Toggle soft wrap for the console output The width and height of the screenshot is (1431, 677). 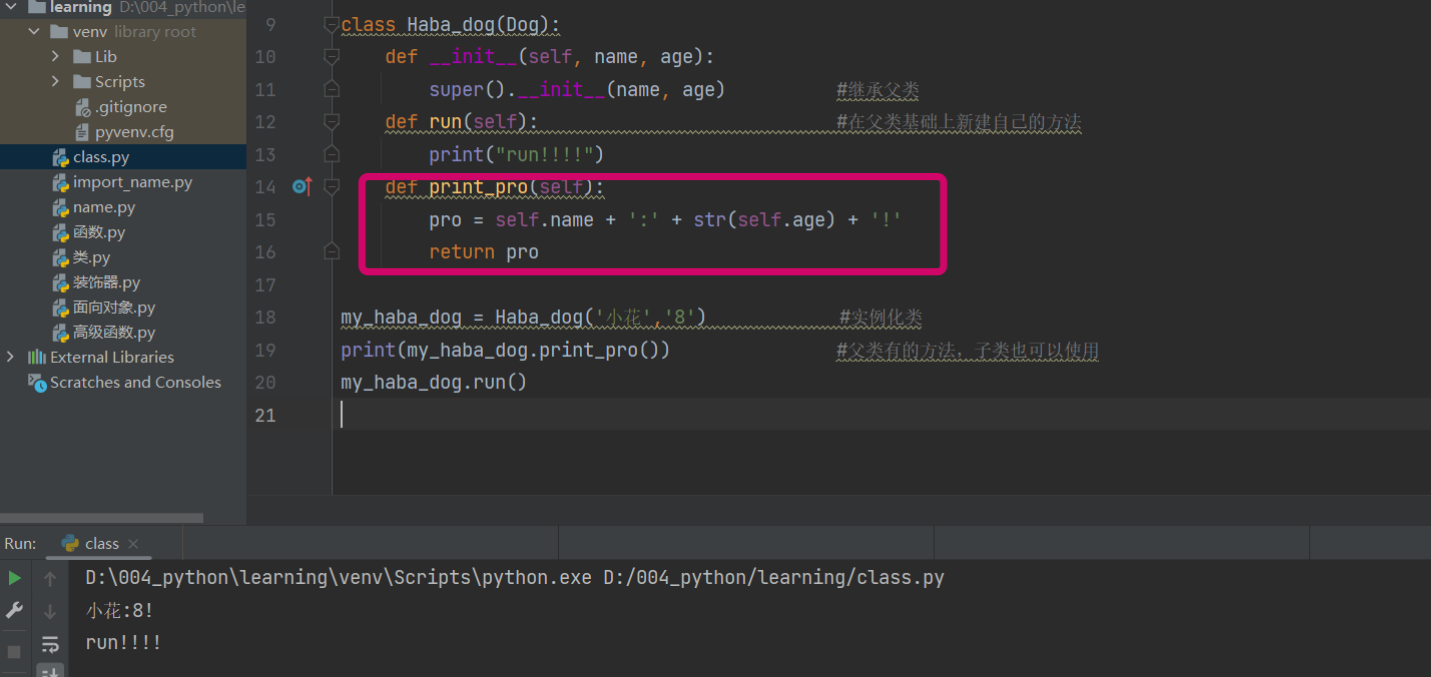(x=49, y=644)
